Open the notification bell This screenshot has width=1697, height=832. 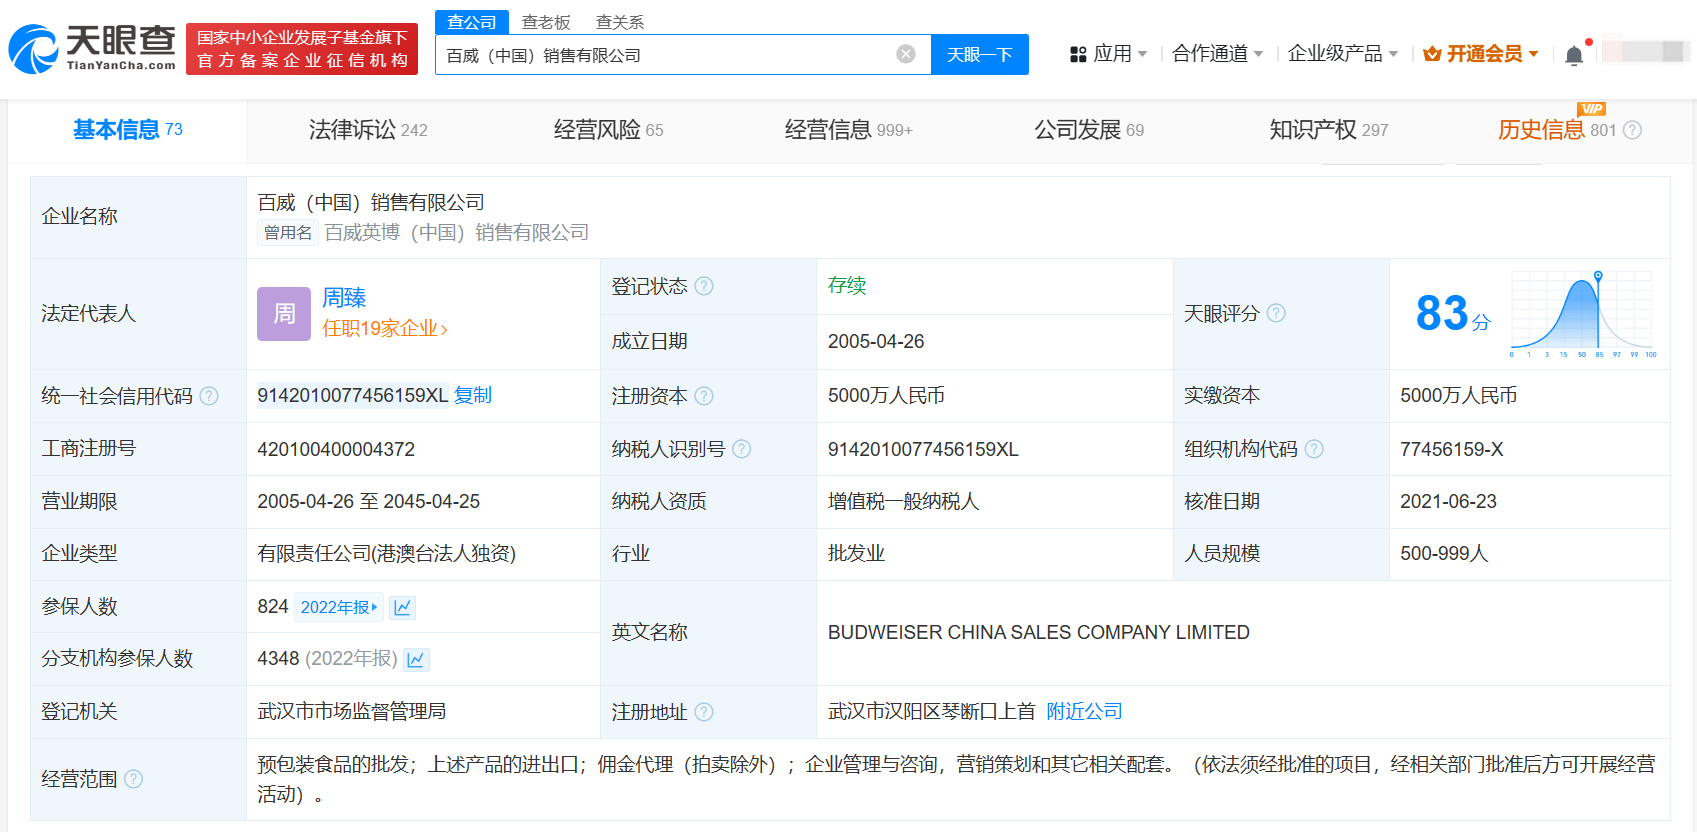[1574, 55]
